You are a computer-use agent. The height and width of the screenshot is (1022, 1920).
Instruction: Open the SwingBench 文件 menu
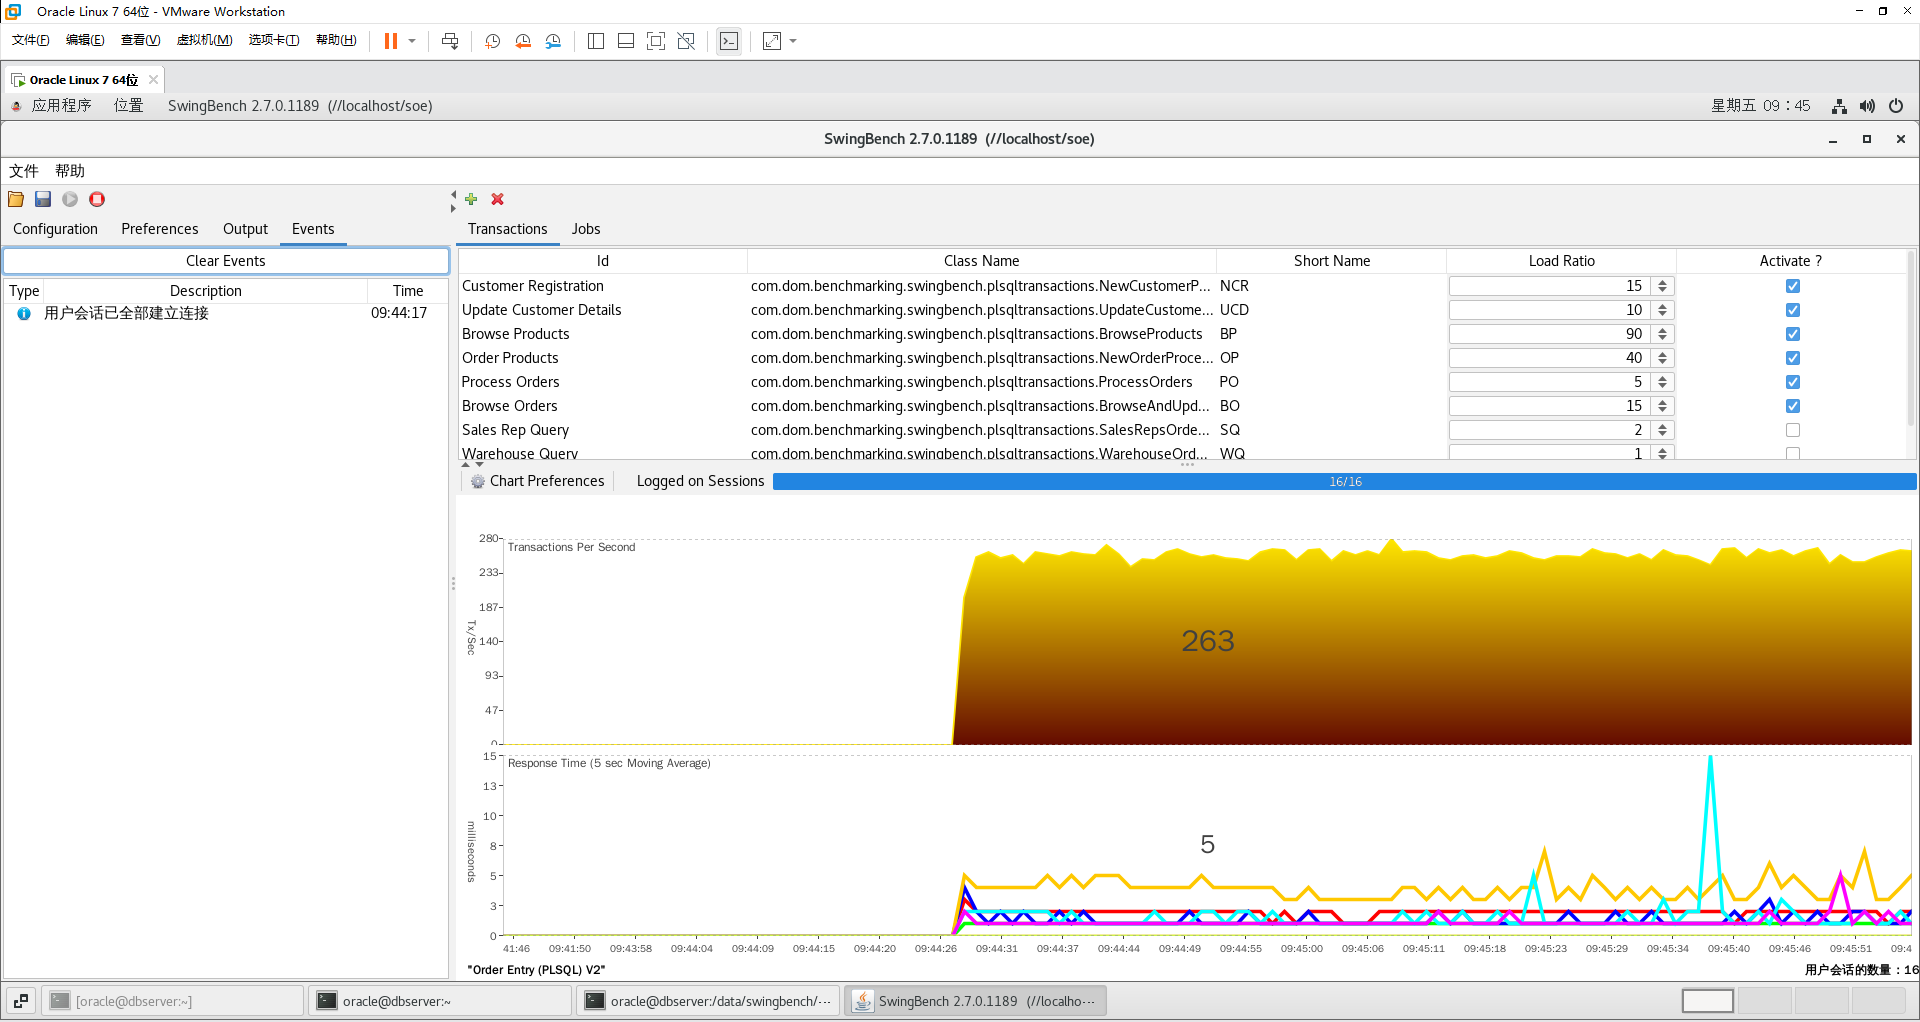[x=24, y=171]
